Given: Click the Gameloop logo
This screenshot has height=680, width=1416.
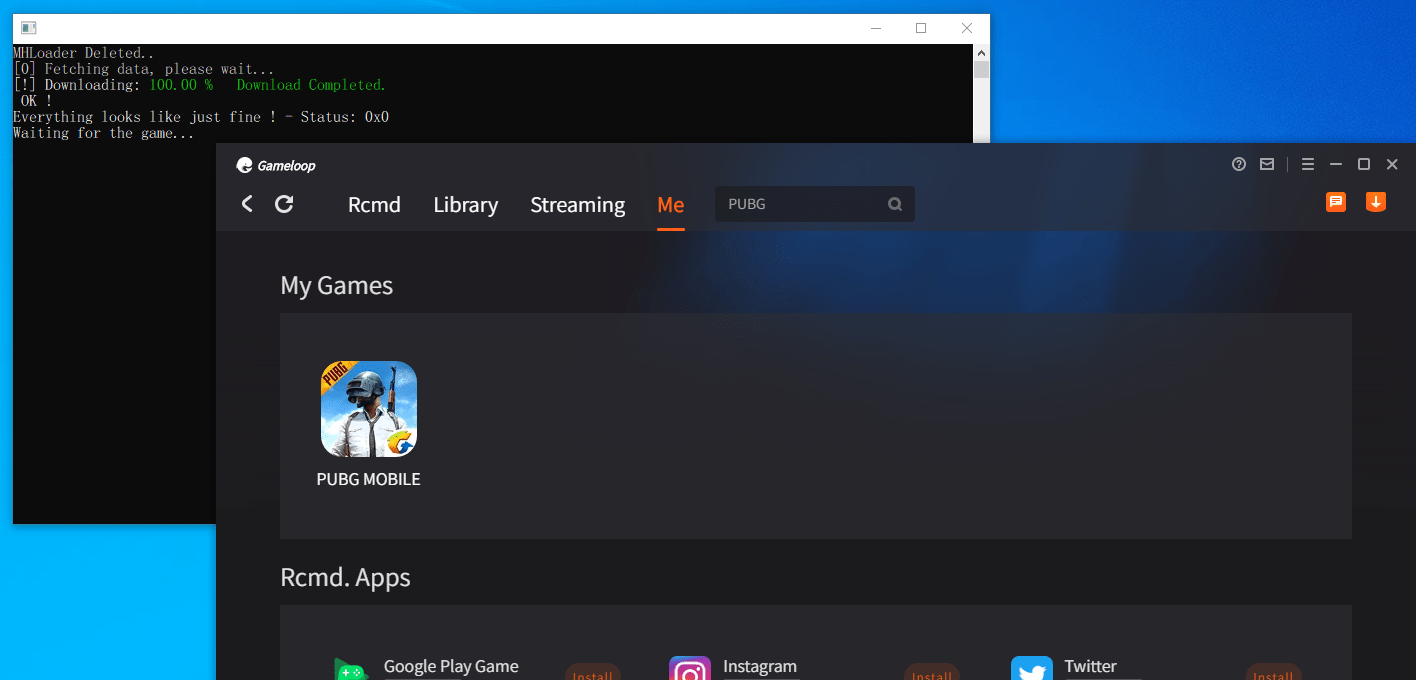Looking at the screenshot, I should (x=276, y=165).
